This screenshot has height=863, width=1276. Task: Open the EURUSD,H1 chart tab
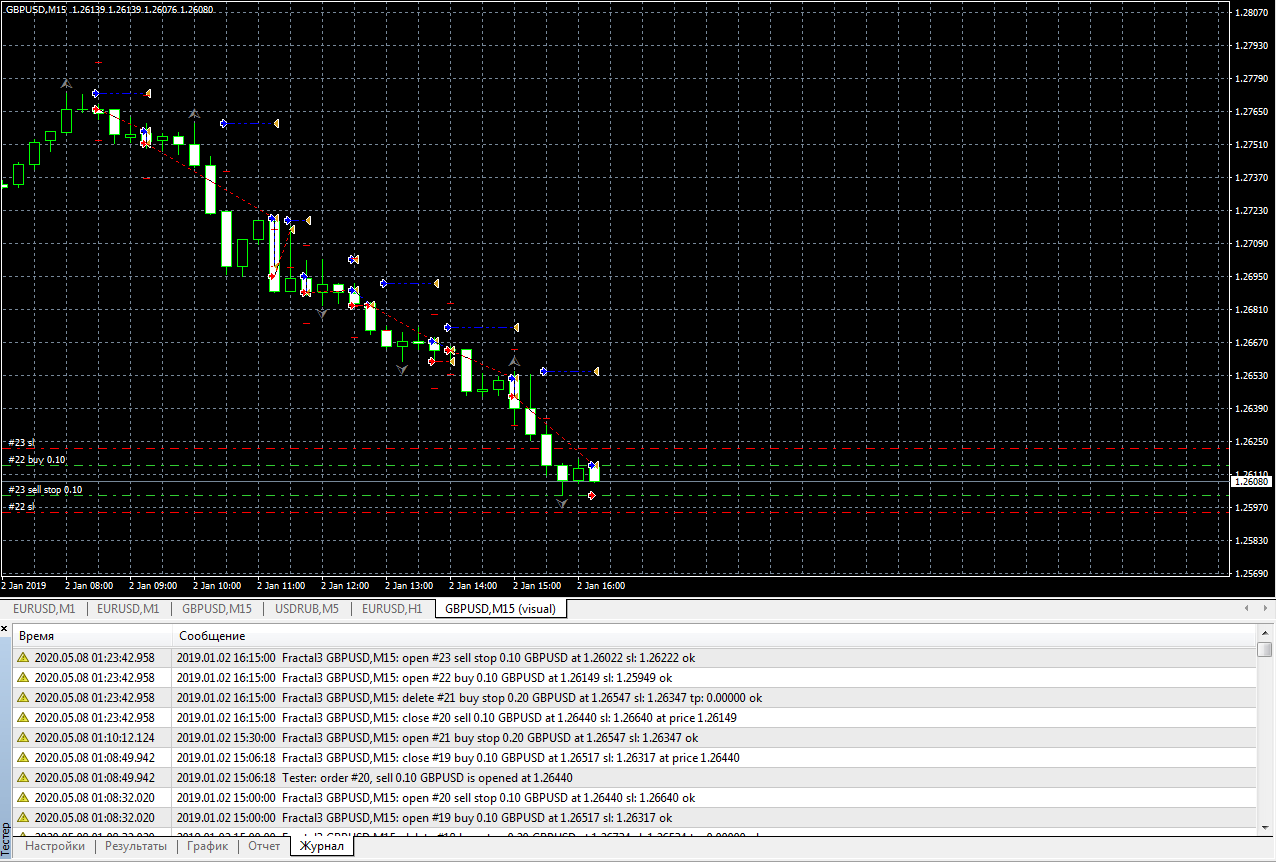(392, 608)
